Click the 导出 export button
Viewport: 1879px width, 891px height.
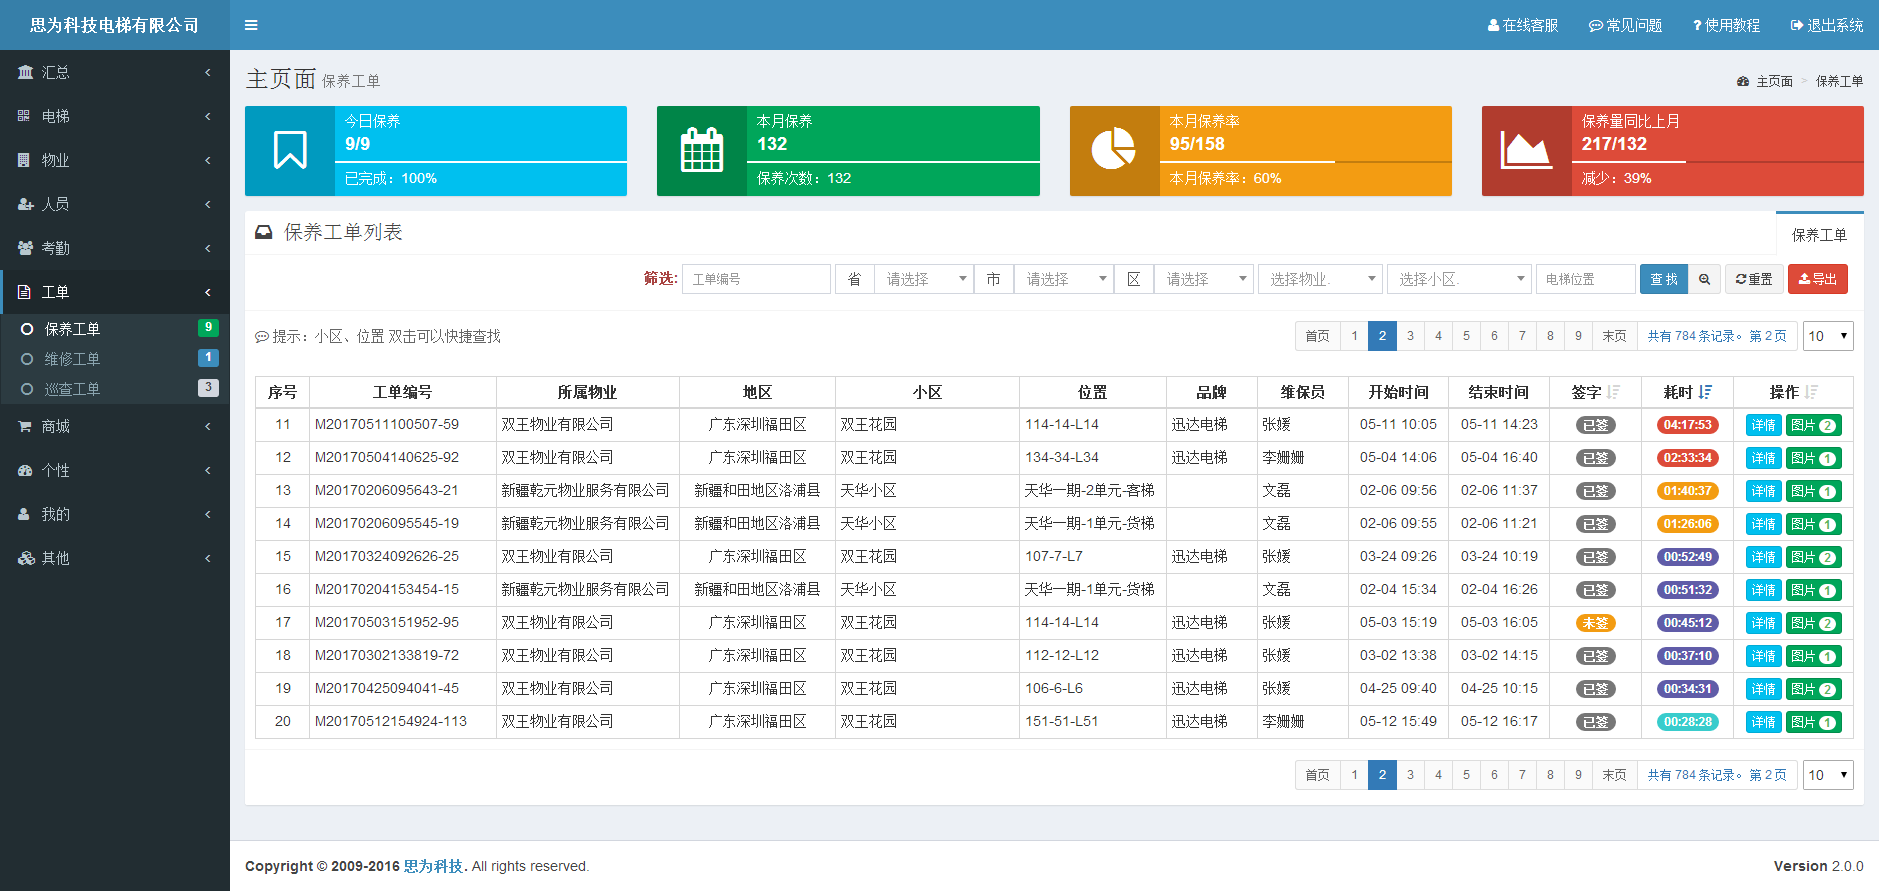coord(1818,279)
